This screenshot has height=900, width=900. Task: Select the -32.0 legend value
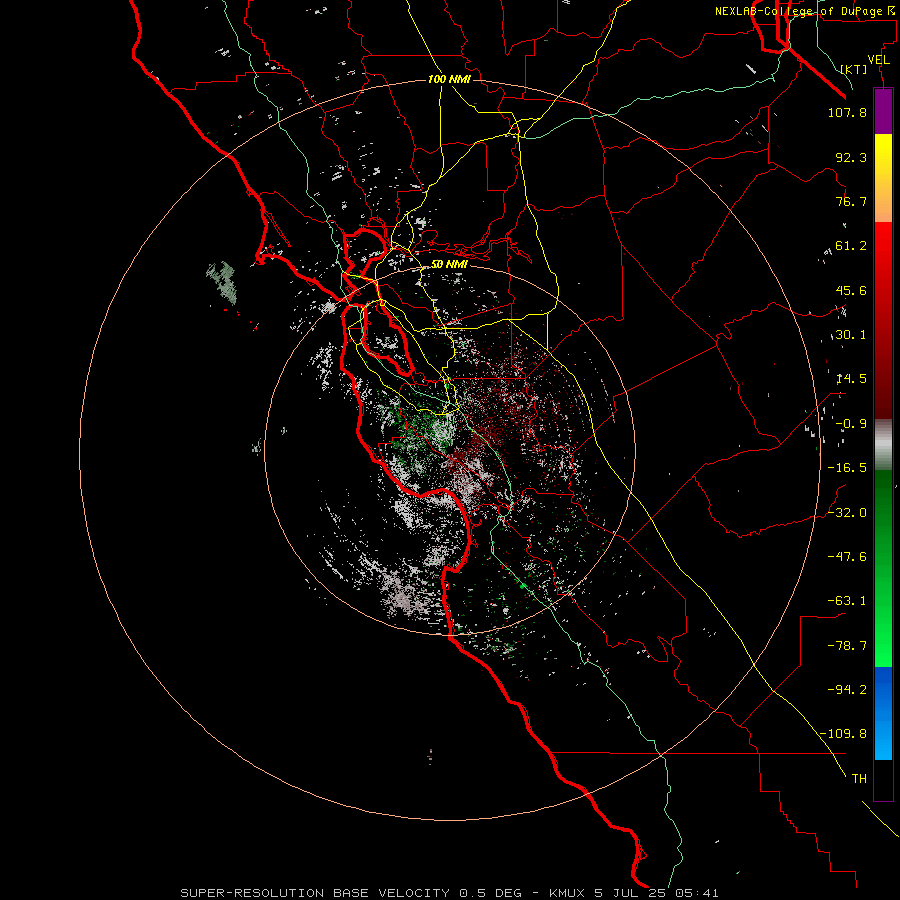click(x=847, y=513)
